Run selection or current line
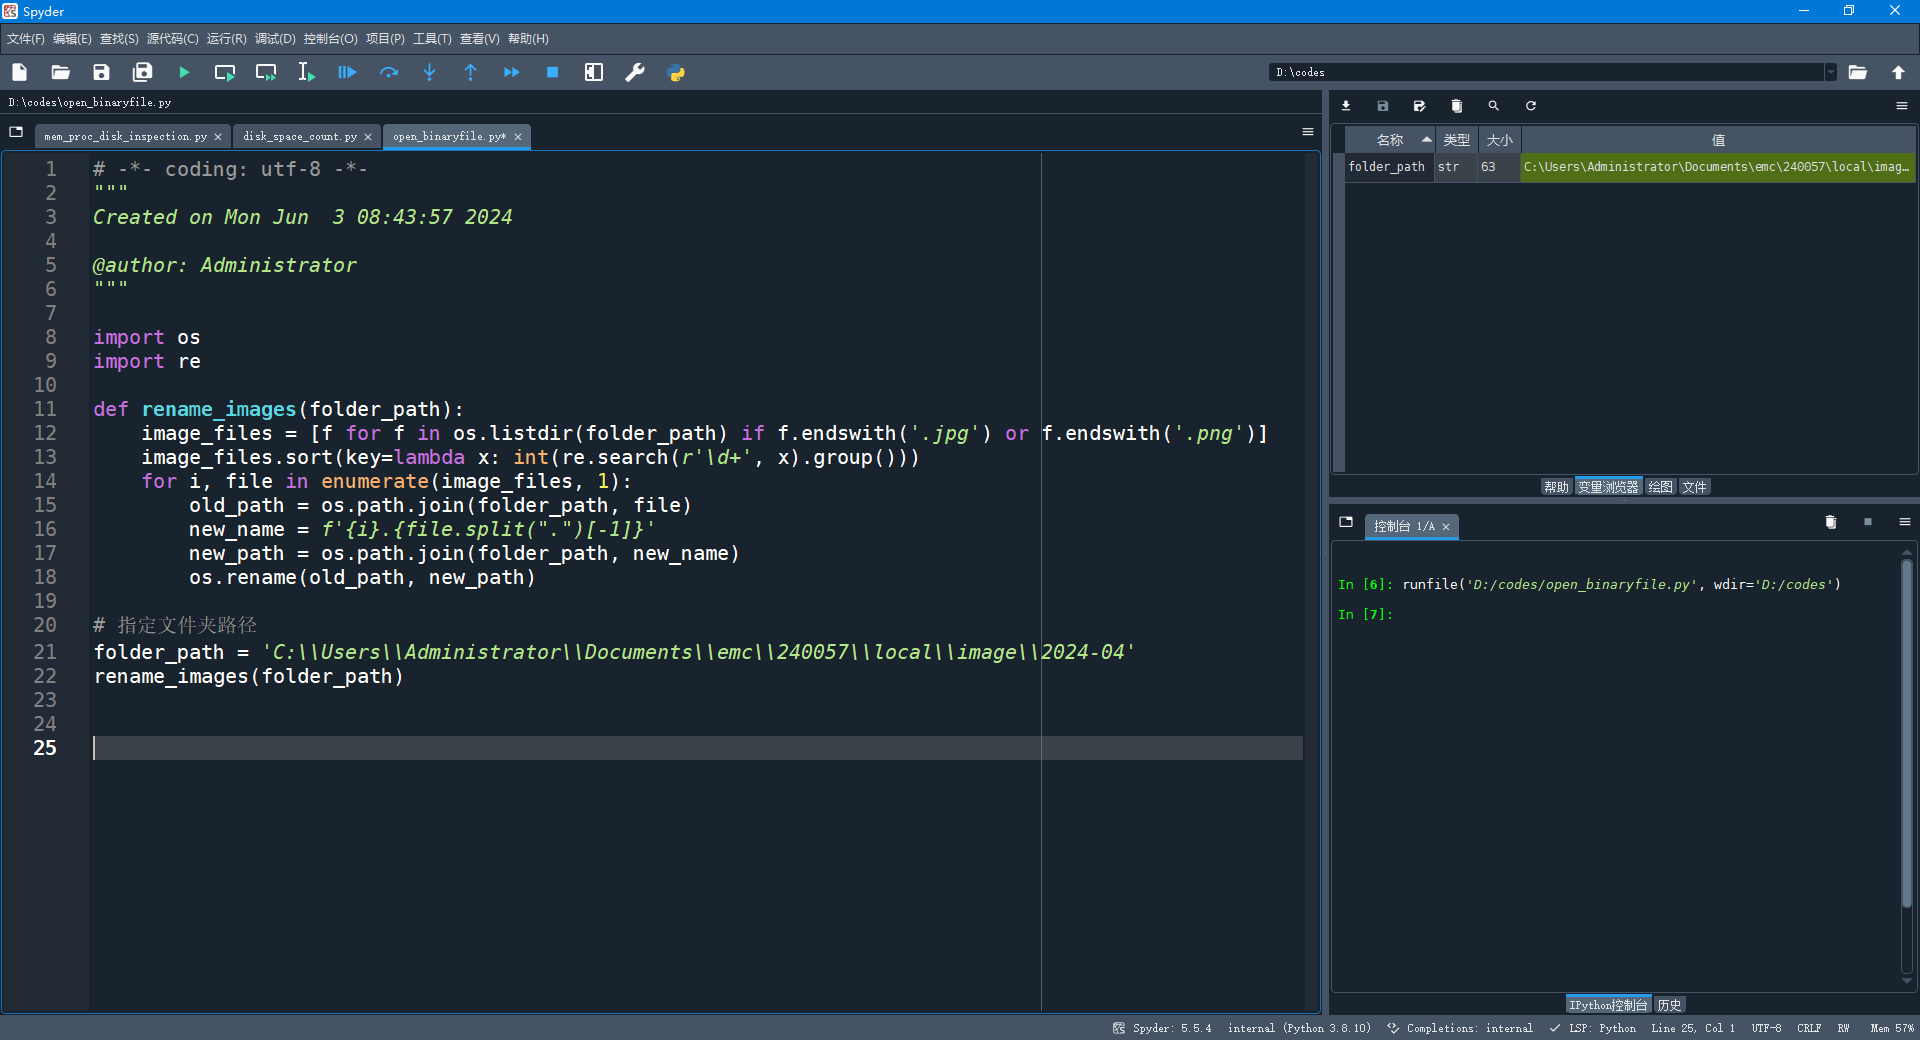 pos(306,72)
